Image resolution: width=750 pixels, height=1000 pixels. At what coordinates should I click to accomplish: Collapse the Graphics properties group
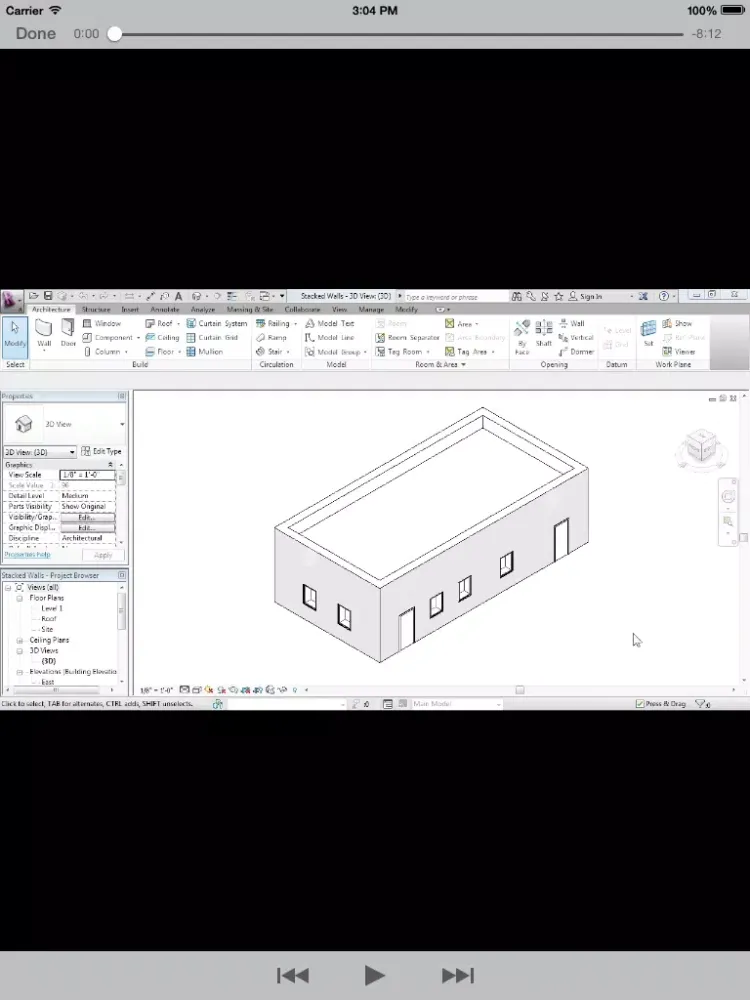pyautogui.click(x=110, y=465)
